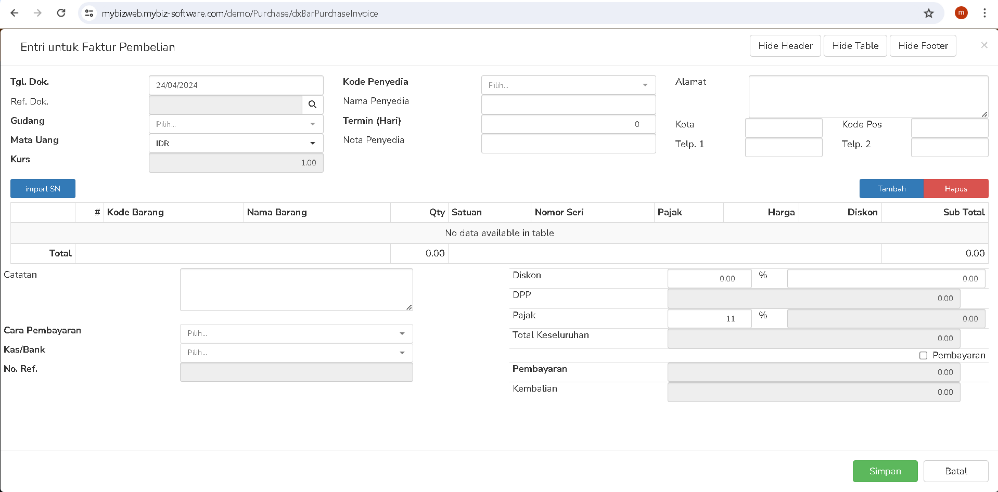Click the blue Import SN button

43,189
